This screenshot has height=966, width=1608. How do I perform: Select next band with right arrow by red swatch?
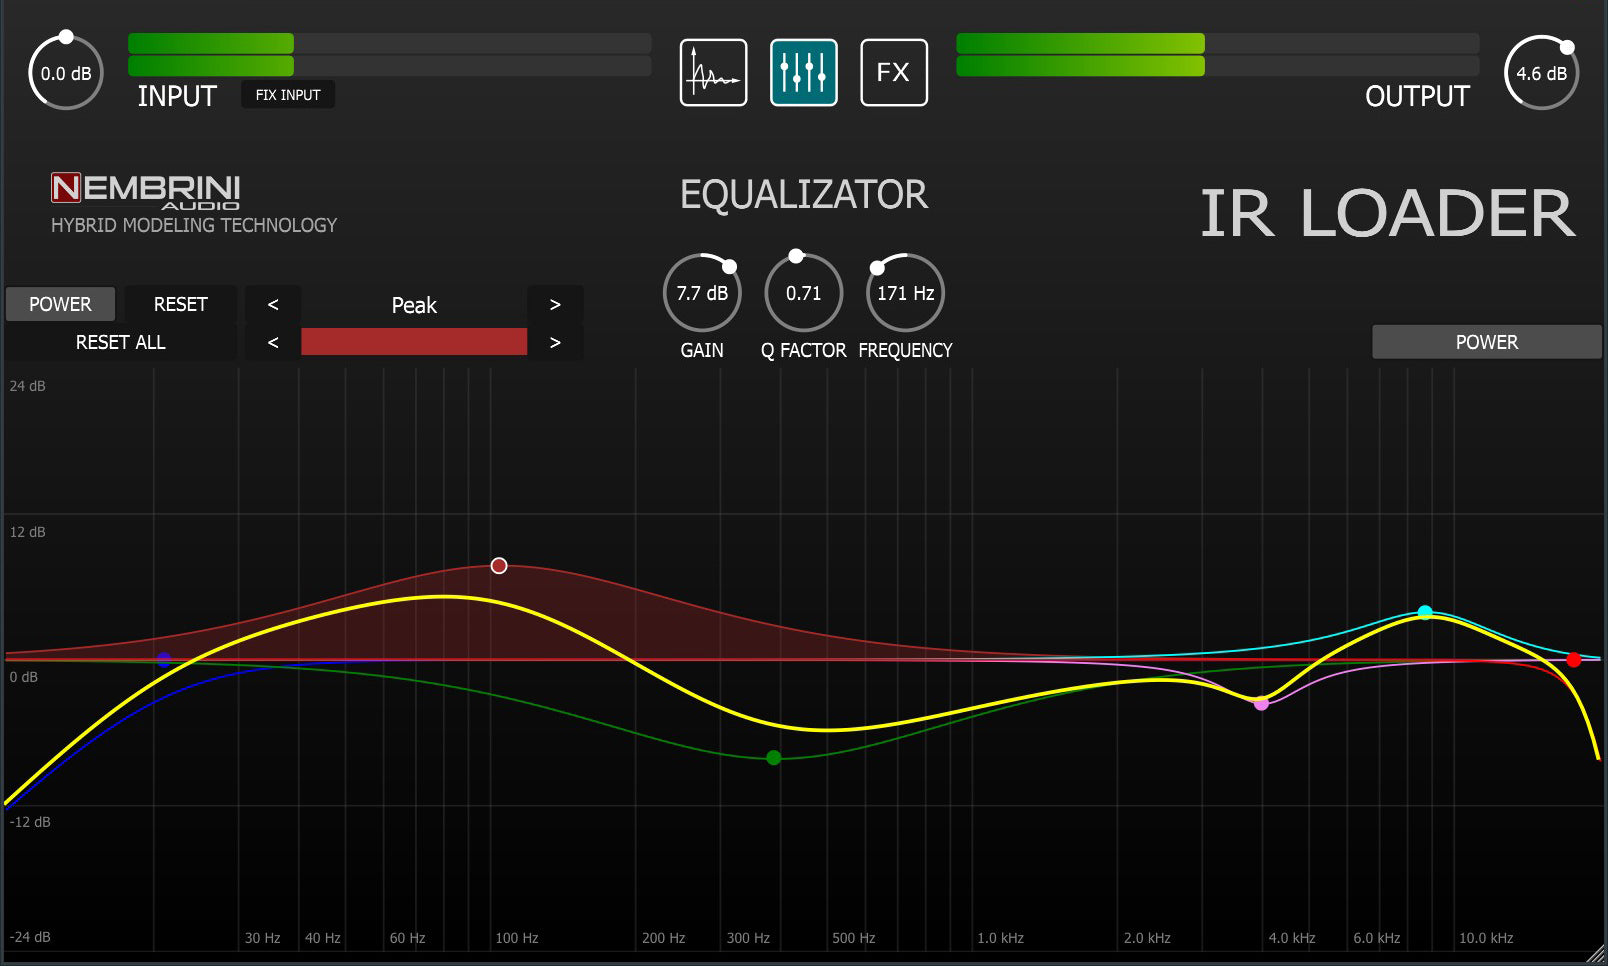(x=555, y=342)
